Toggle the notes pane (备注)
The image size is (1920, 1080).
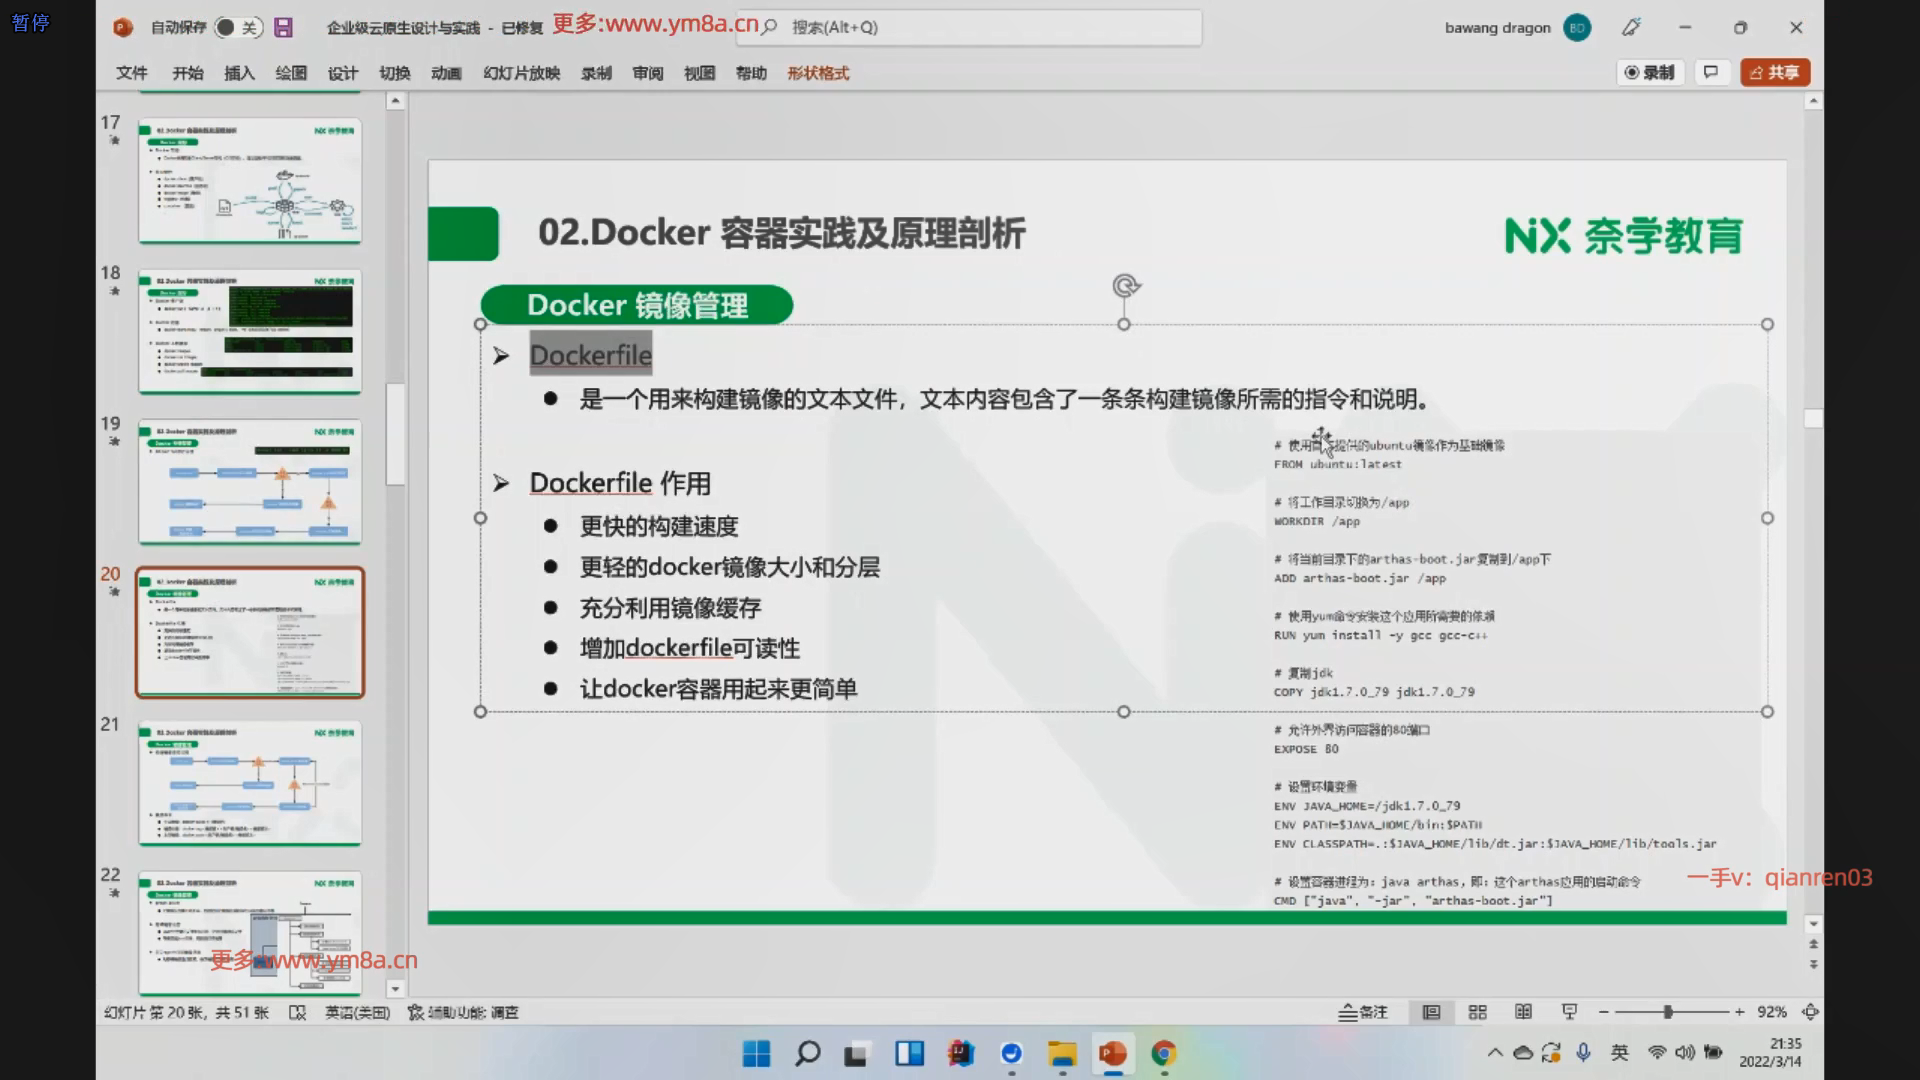coord(1363,1012)
